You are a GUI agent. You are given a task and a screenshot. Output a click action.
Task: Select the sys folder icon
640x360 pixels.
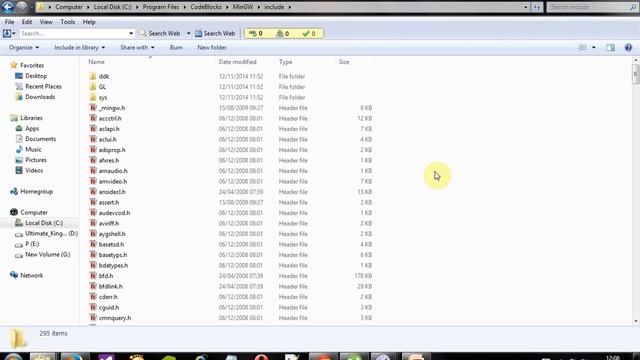click(x=93, y=98)
